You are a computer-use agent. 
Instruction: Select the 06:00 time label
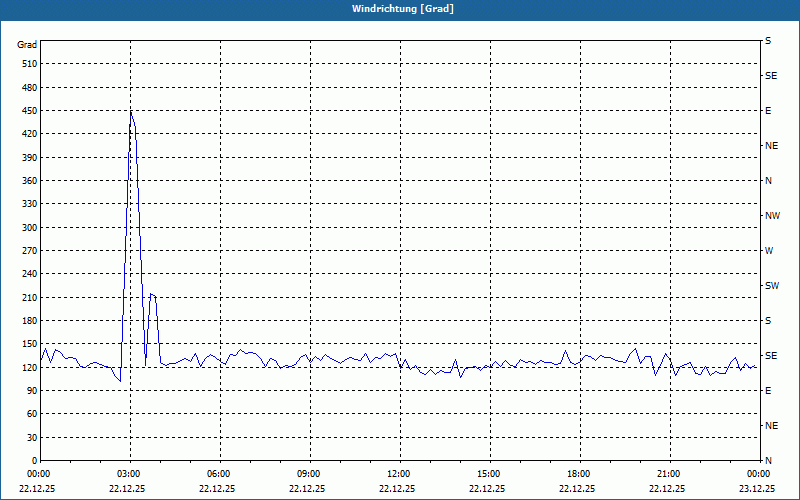click(x=220, y=474)
